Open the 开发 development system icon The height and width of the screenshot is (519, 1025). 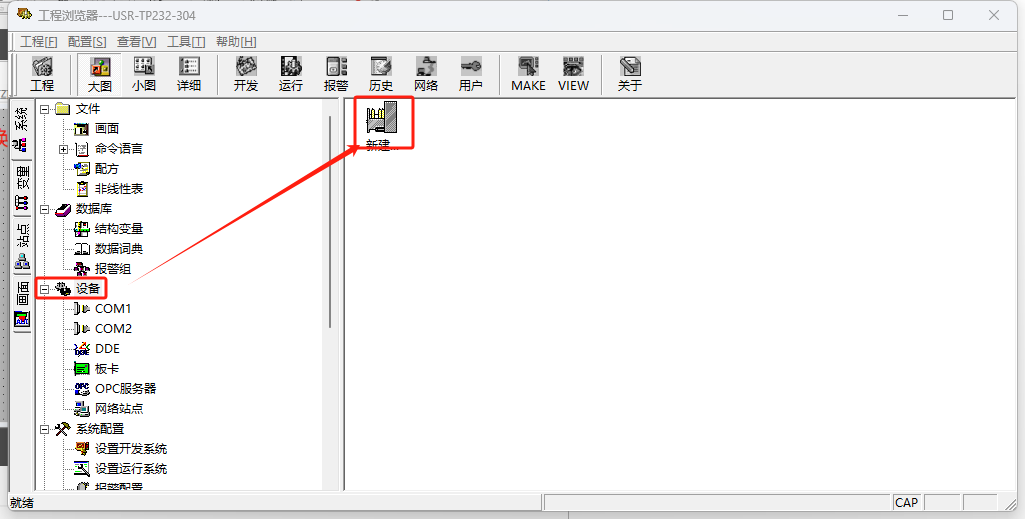tap(246, 74)
